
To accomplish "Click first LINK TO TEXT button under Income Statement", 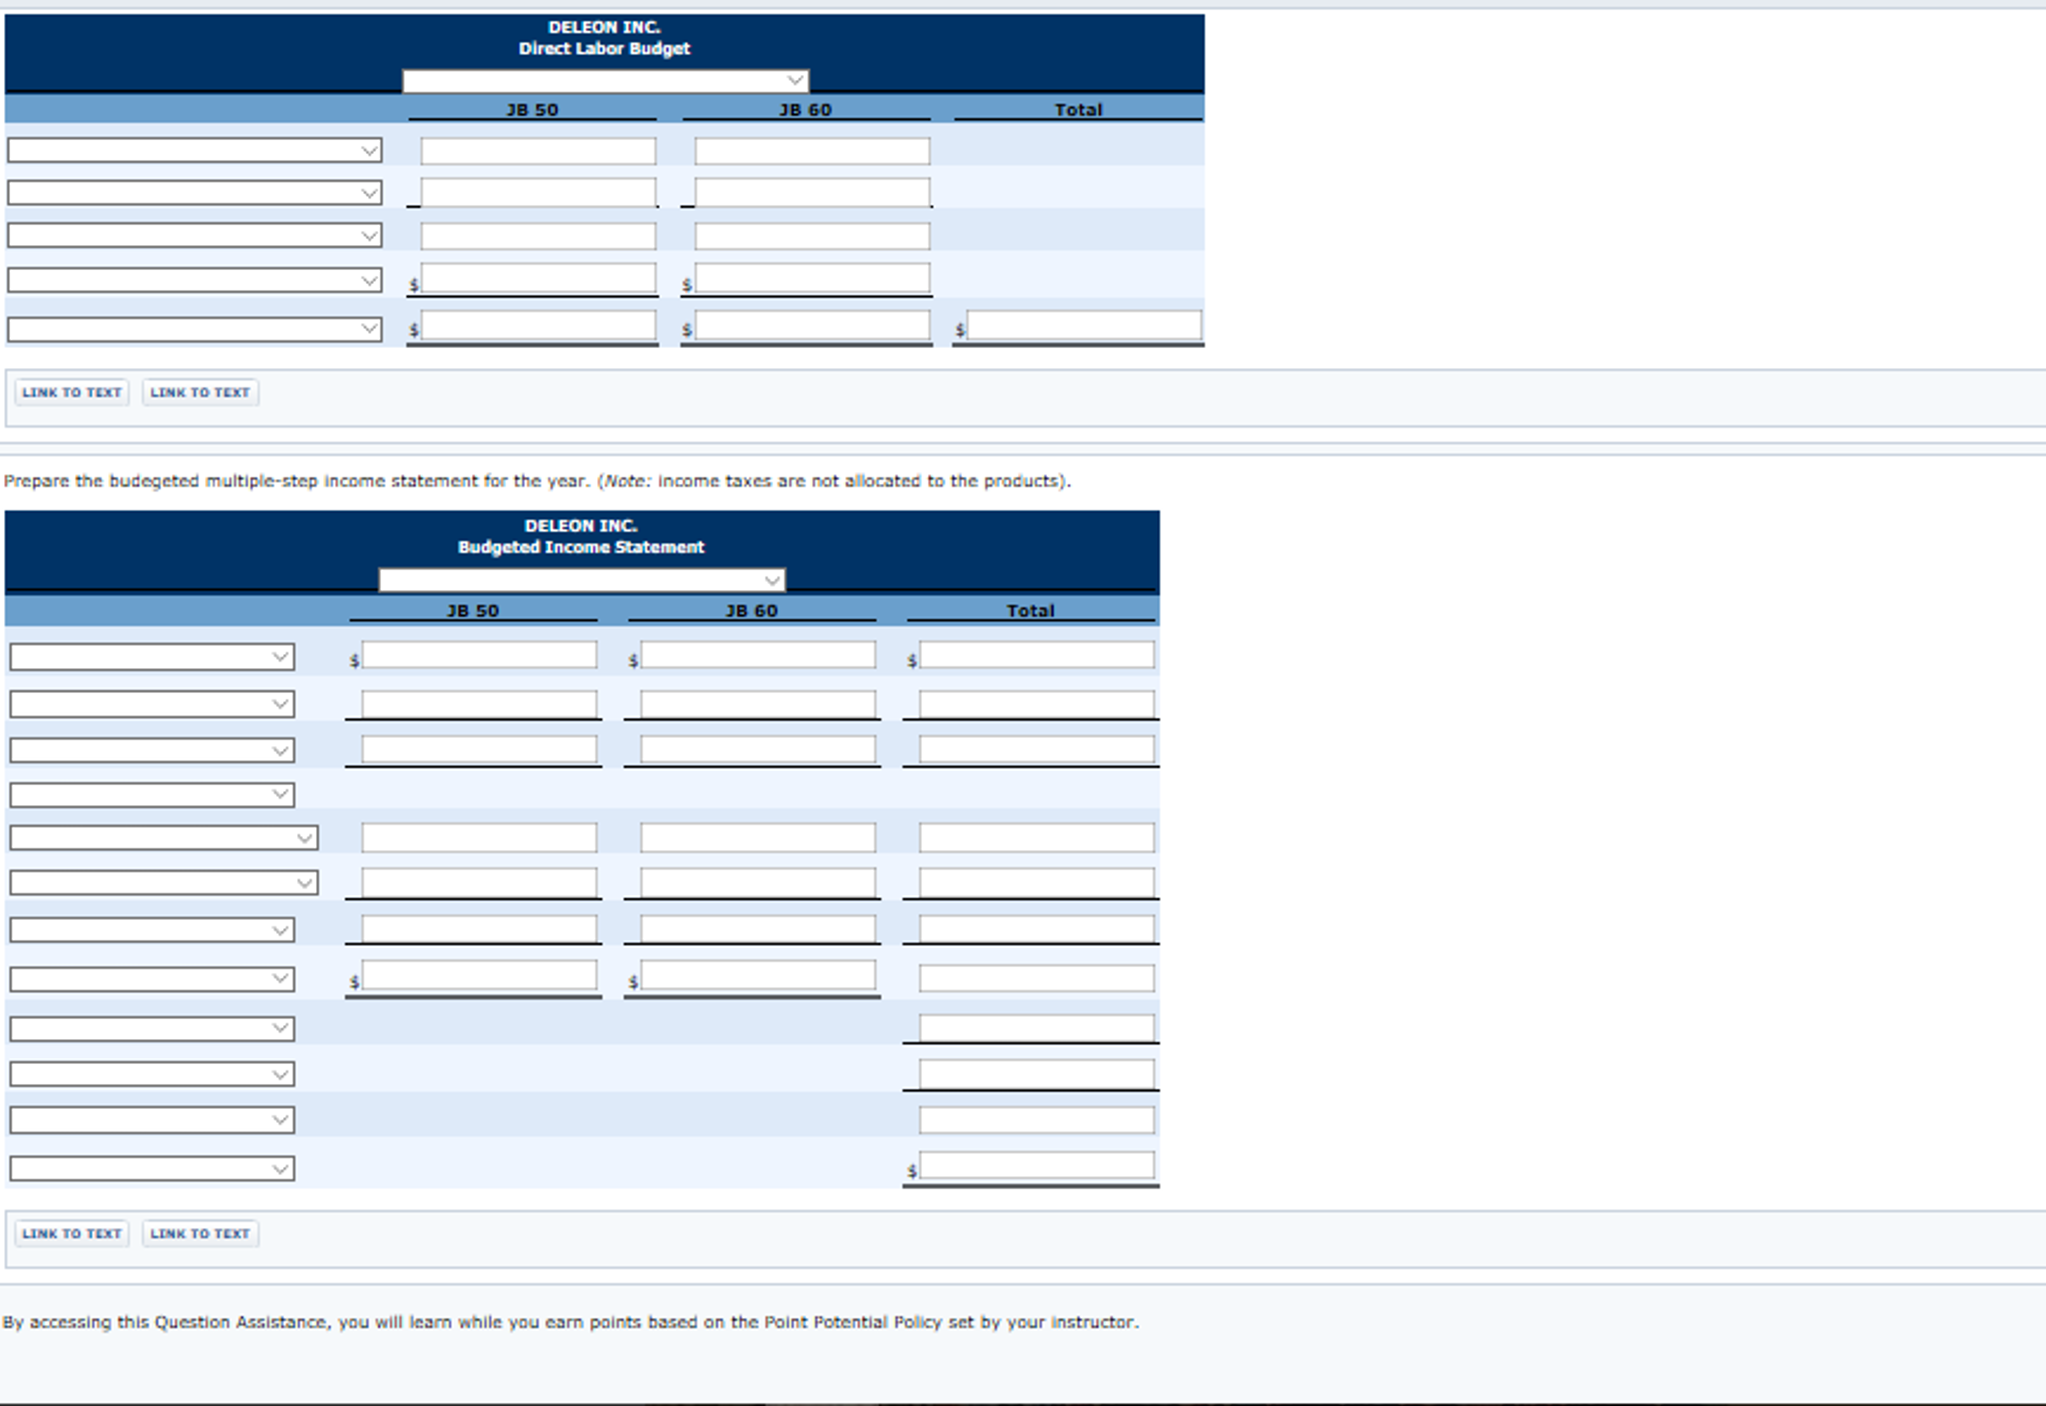I will click(72, 1233).
